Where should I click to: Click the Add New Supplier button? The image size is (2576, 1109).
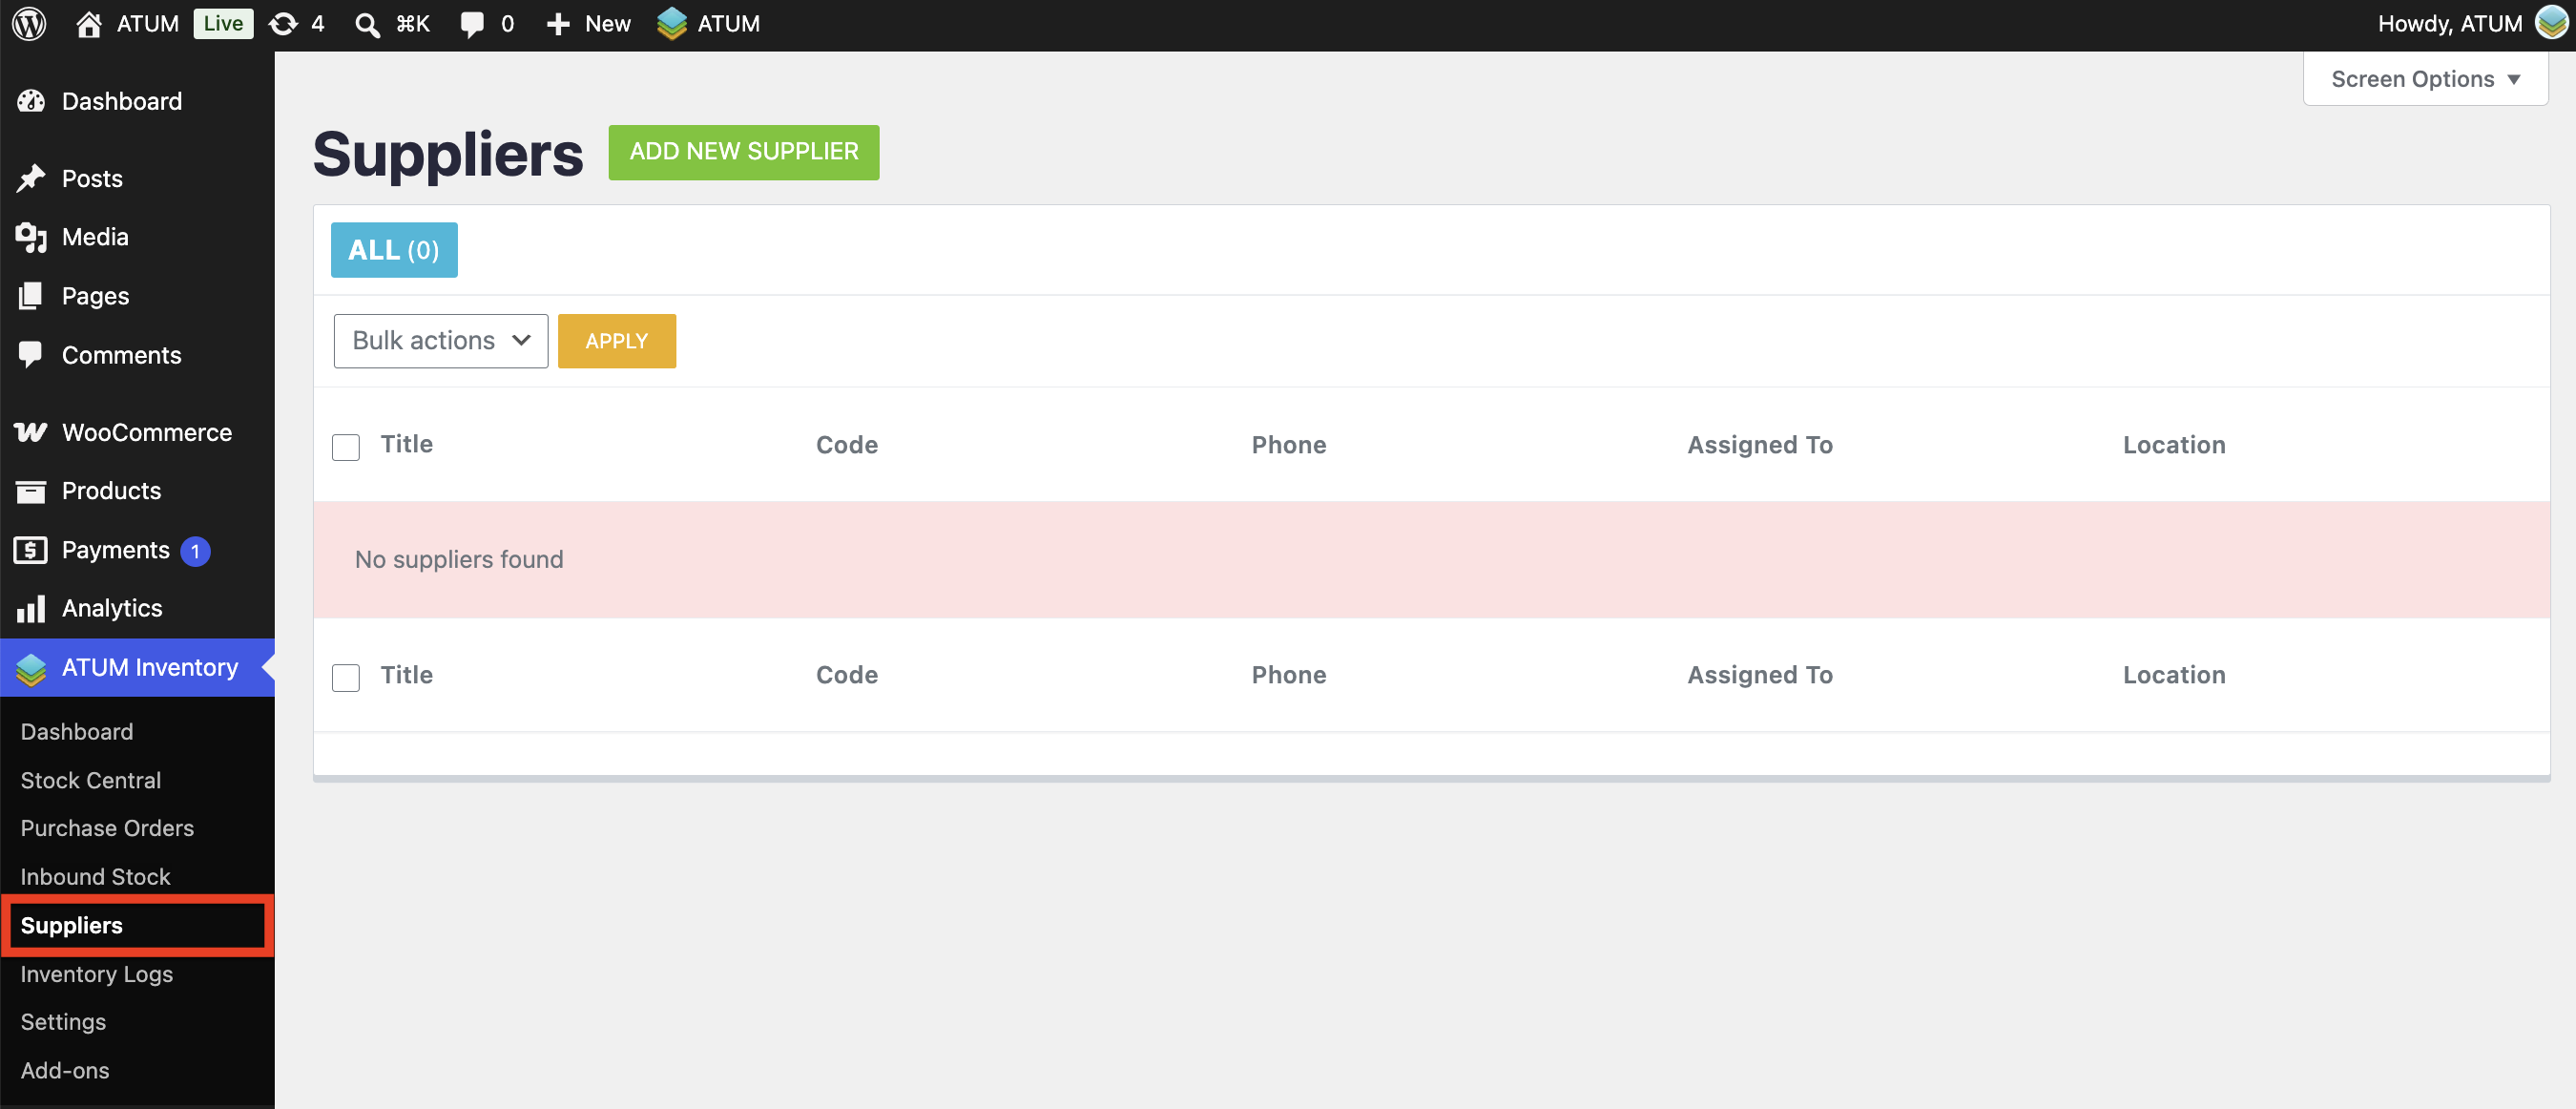pos(744,152)
